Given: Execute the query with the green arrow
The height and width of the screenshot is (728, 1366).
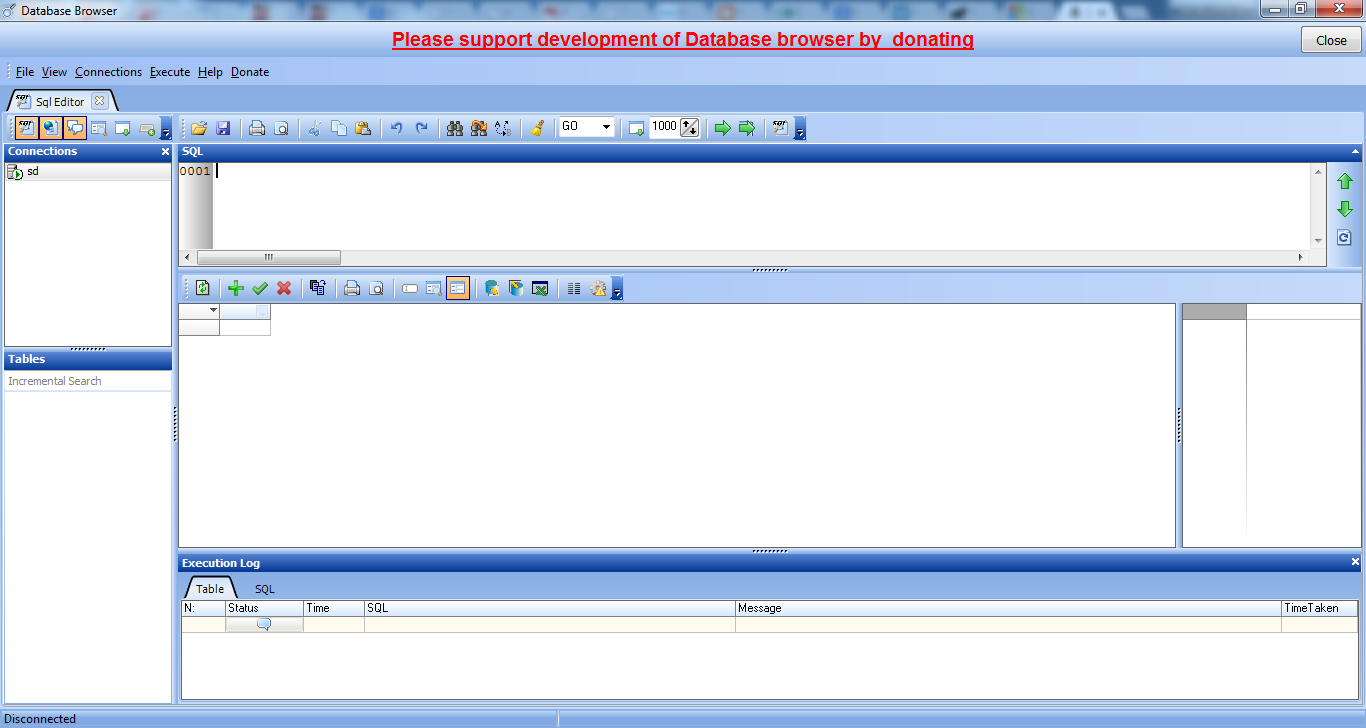Looking at the screenshot, I should 723,128.
